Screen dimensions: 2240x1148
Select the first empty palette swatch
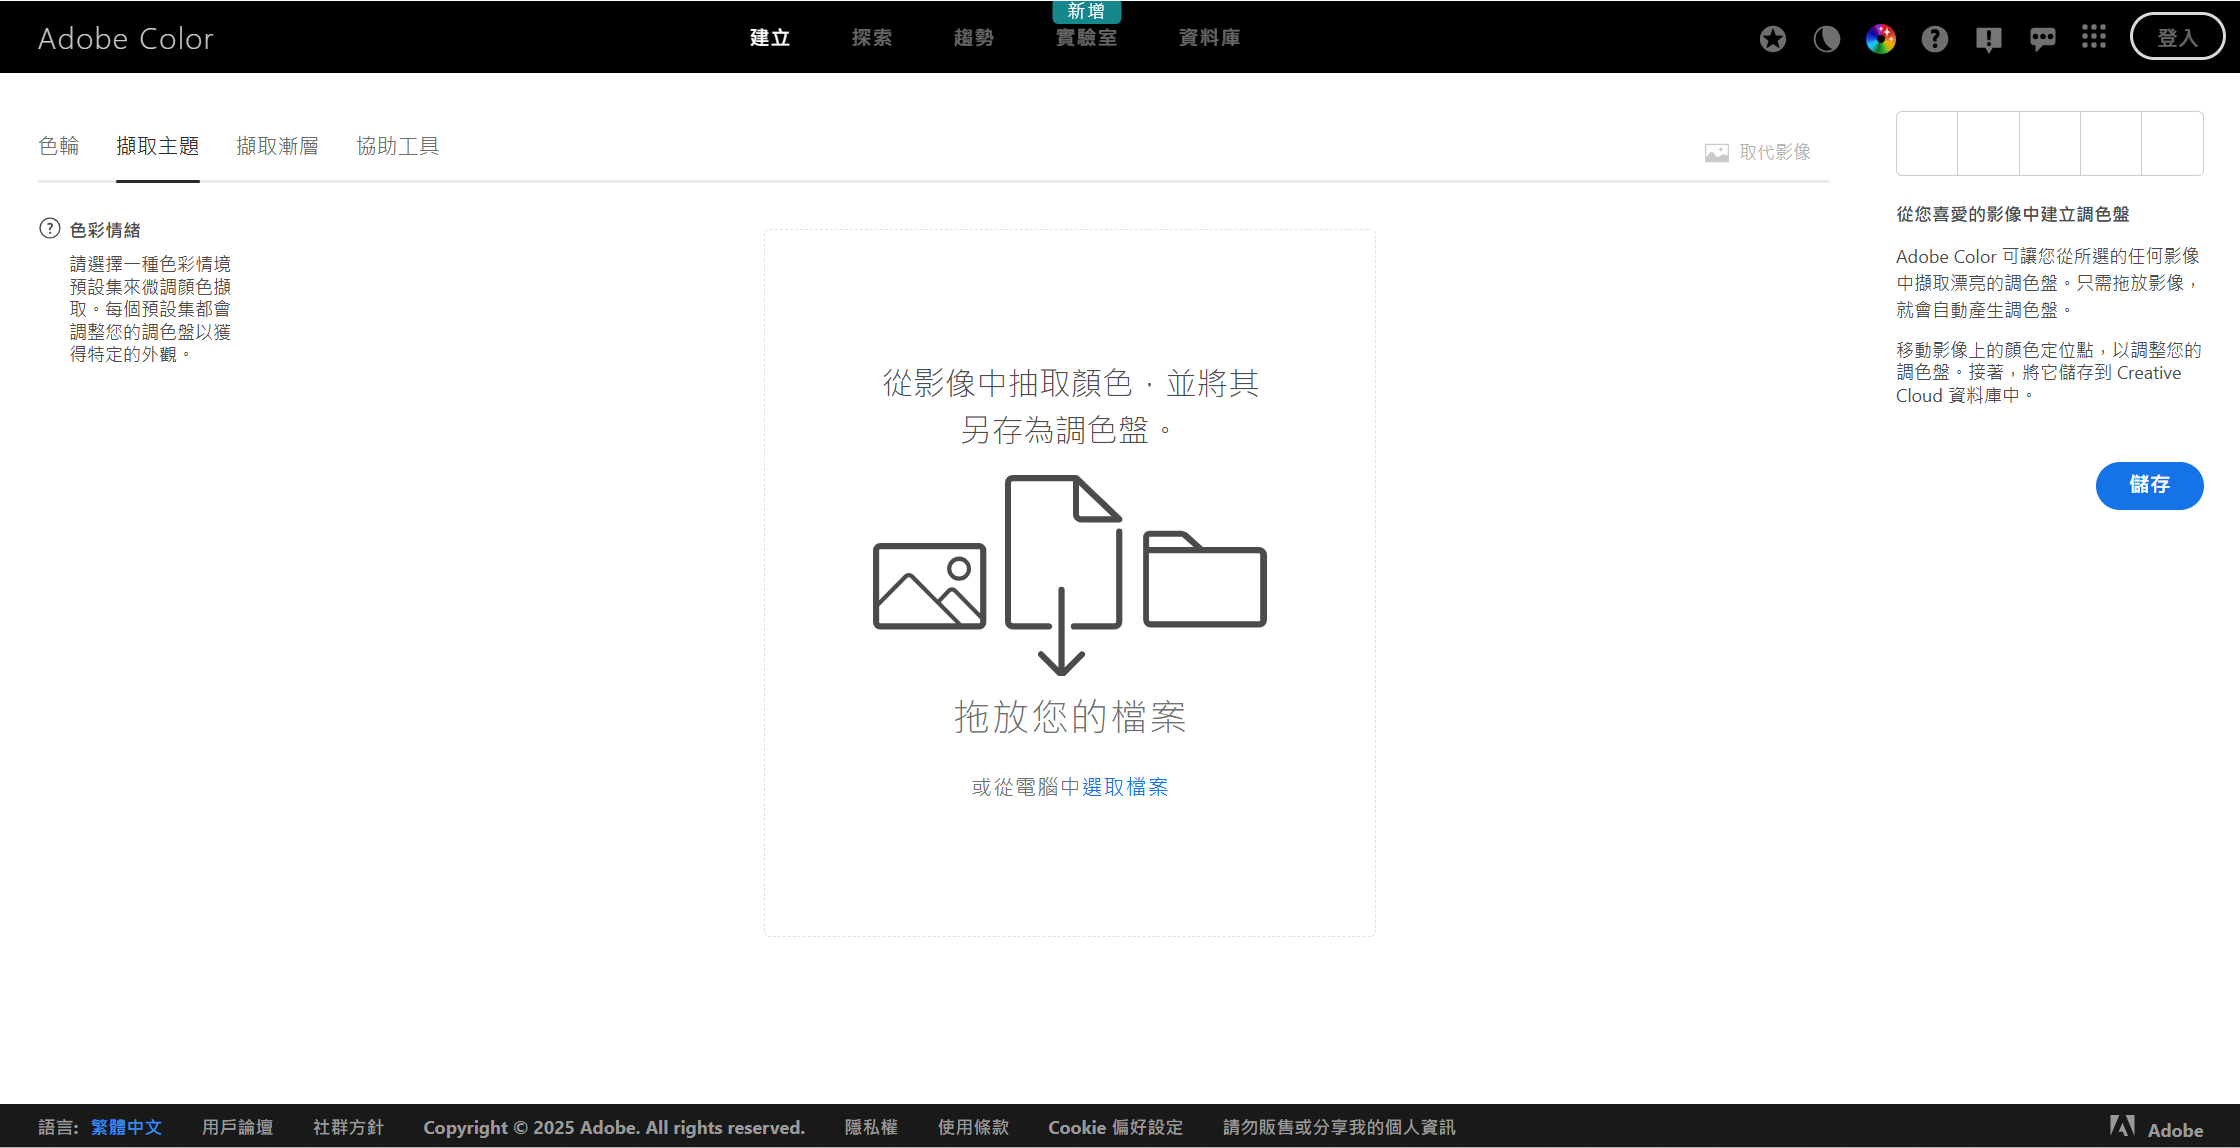(x=1927, y=144)
